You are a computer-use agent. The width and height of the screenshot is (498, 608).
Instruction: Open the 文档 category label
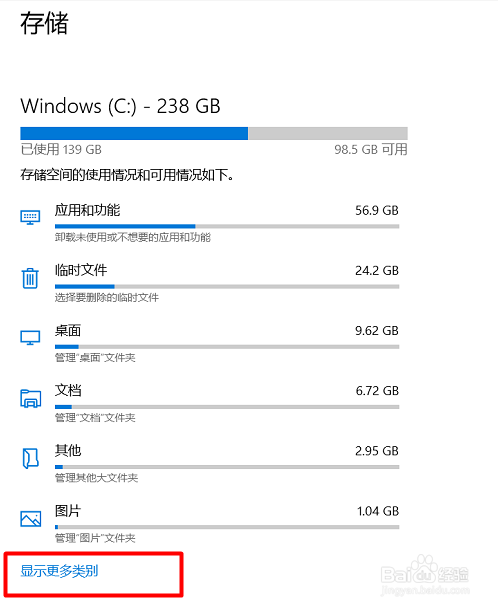(68, 390)
